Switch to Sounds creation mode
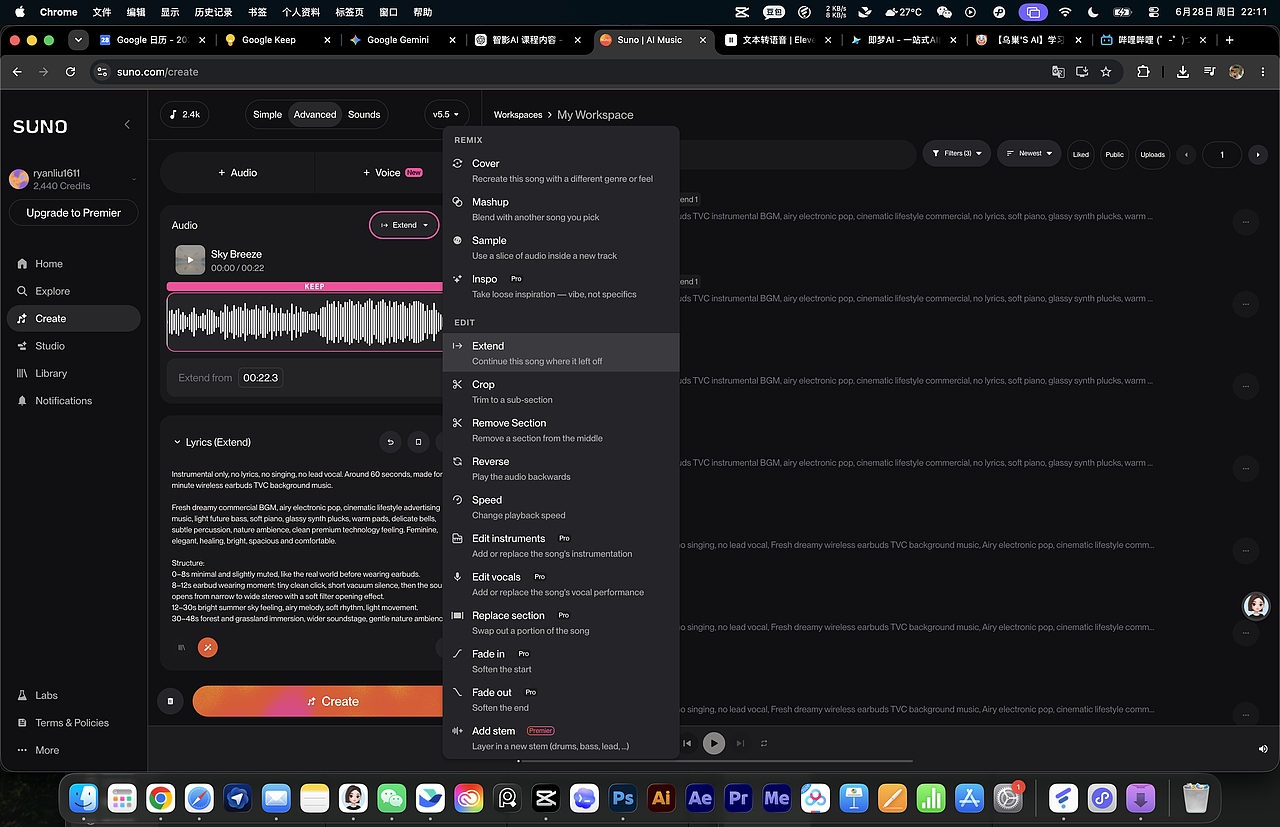1280x827 pixels. [364, 114]
